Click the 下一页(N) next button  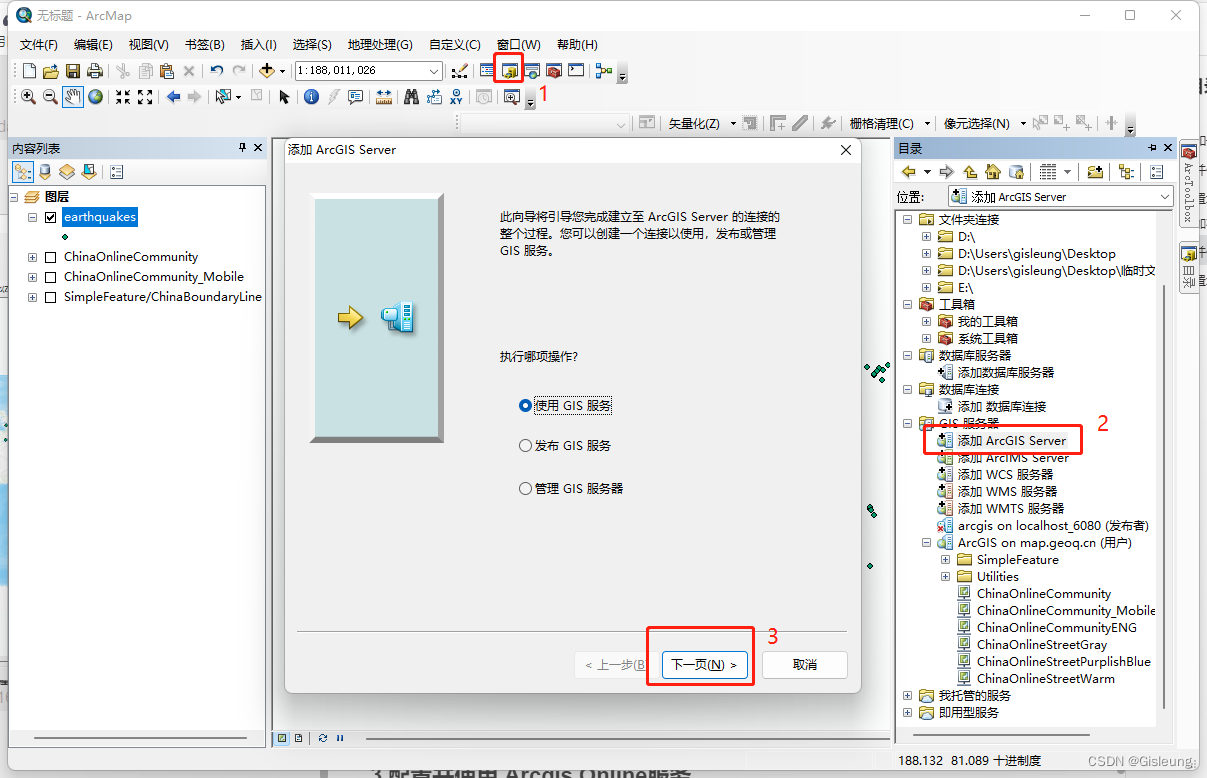pyautogui.click(x=704, y=665)
